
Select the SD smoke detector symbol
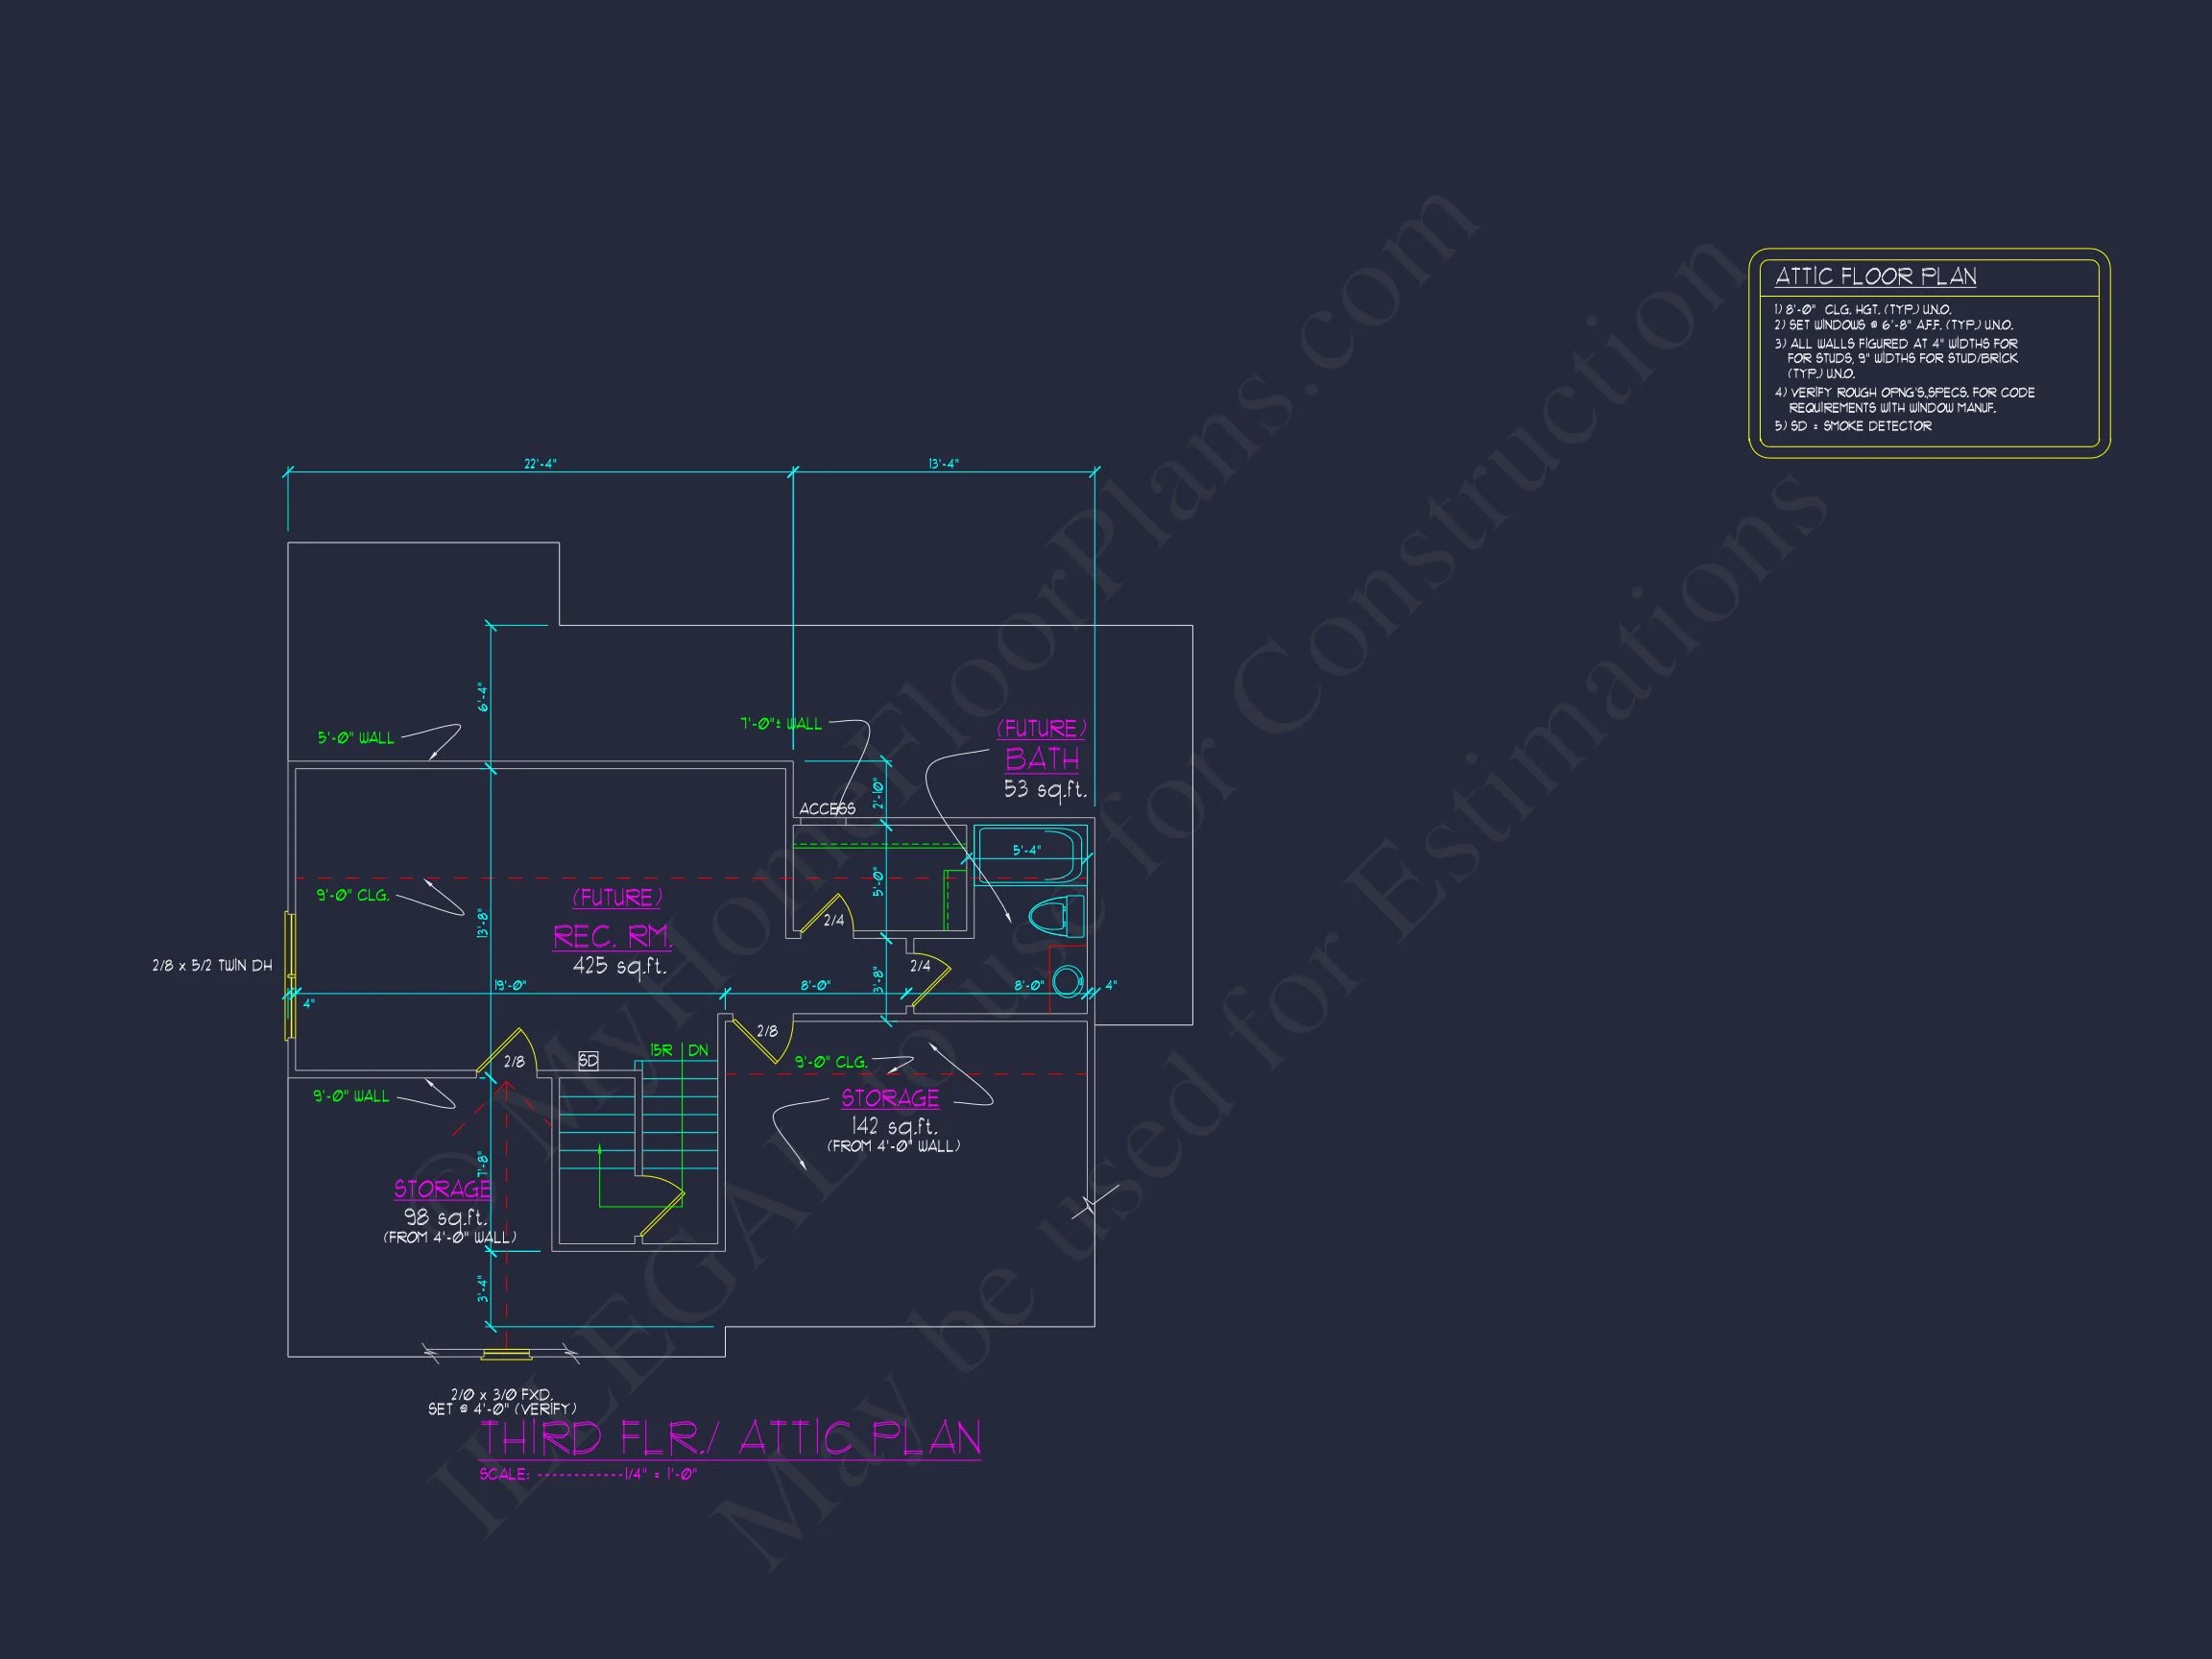pos(588,1060)
